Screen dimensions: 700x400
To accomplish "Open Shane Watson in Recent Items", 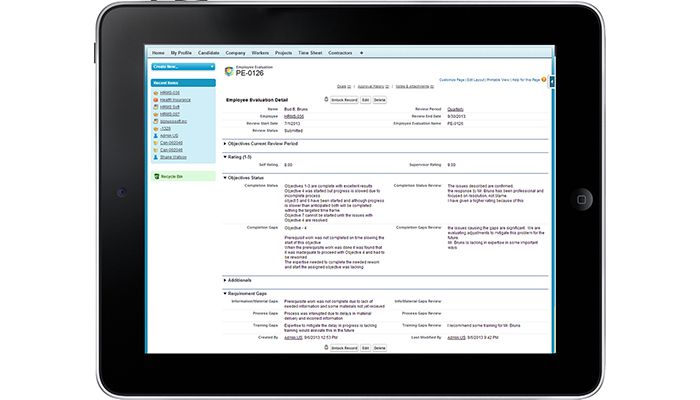I will click(x=173, y=157).
